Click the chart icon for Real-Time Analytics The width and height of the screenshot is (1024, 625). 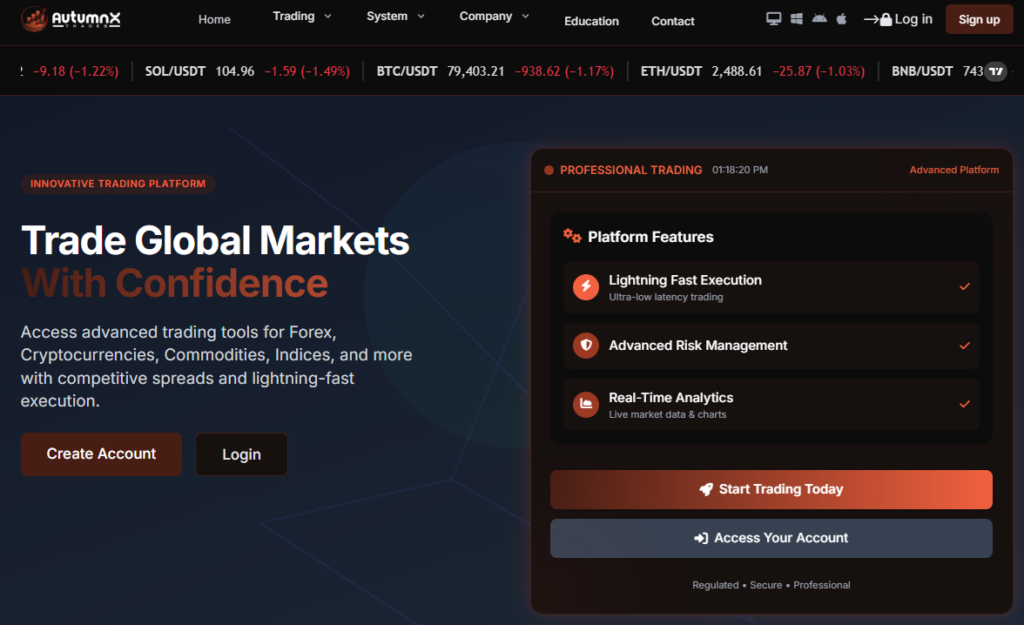[586, 404]
